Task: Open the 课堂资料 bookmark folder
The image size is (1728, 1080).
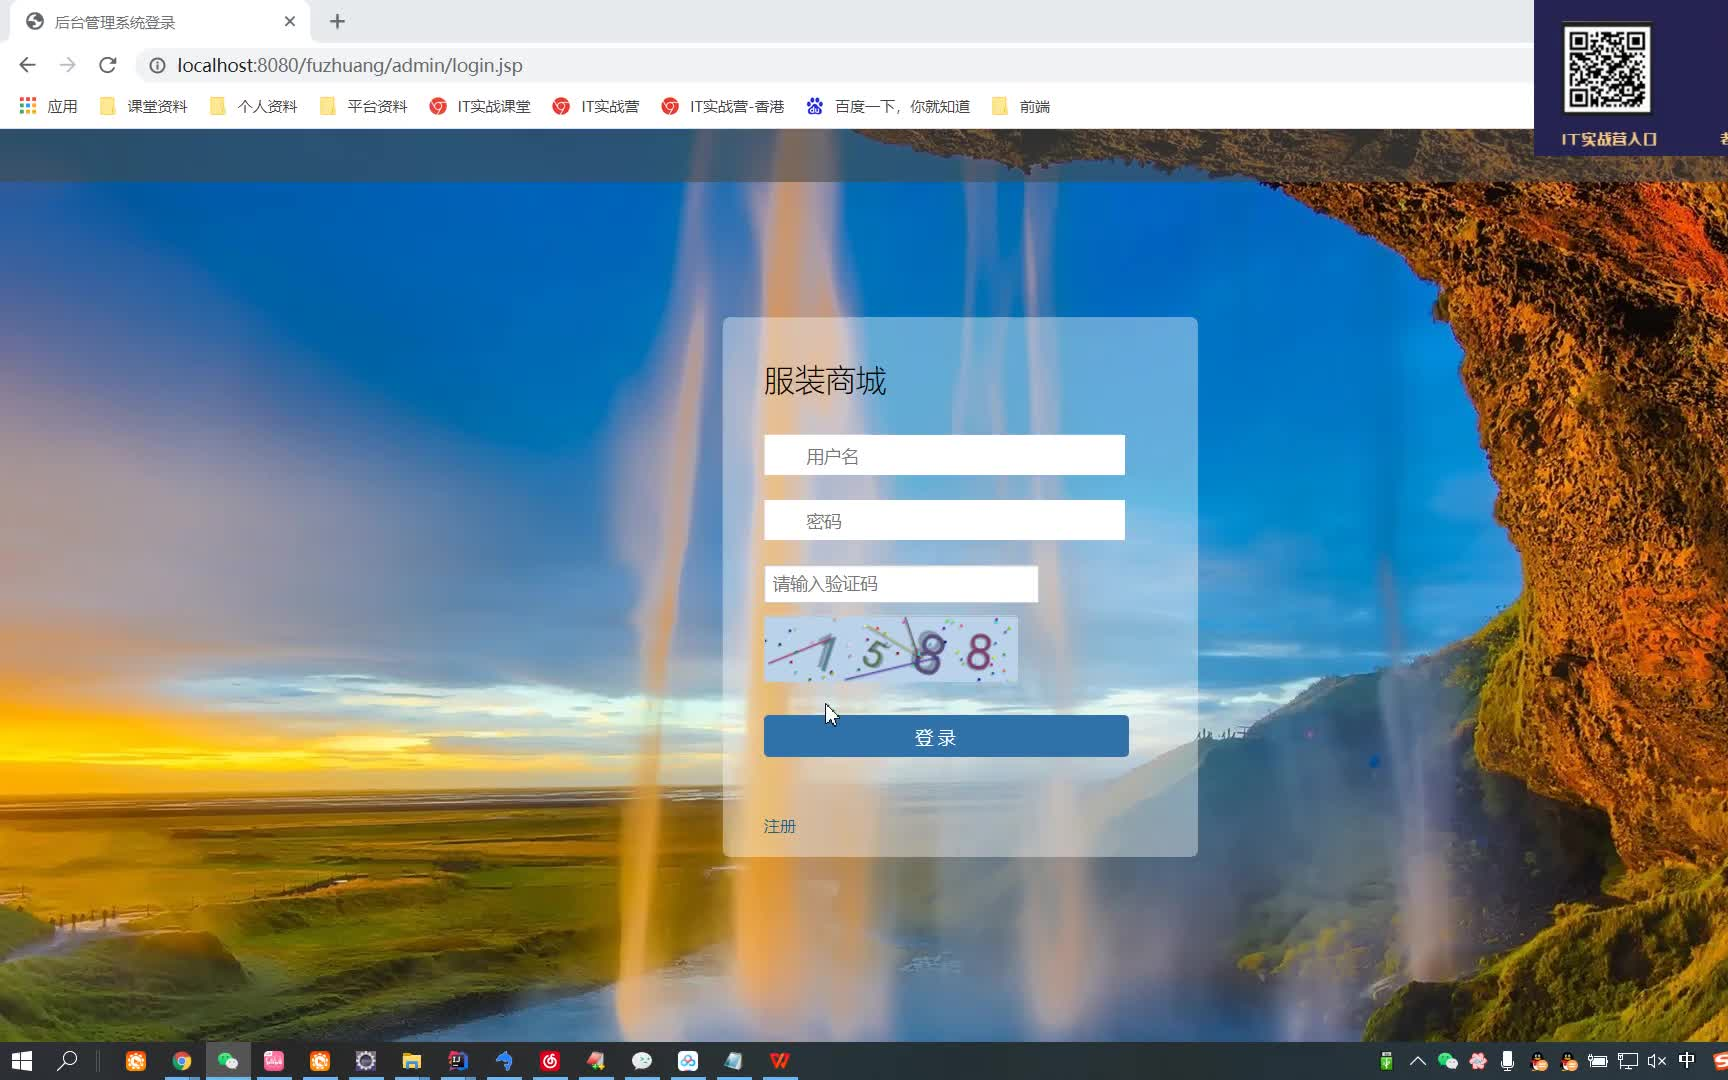Action: click(143, 106)
